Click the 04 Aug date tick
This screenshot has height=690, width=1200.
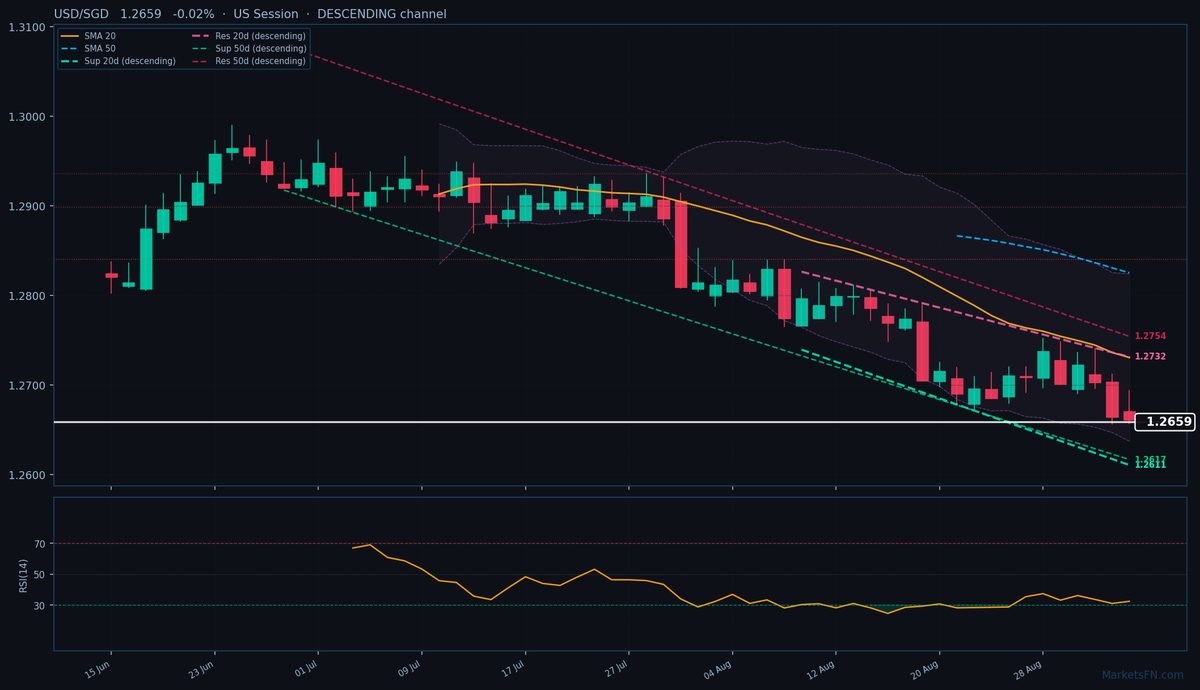coord(718,668)
